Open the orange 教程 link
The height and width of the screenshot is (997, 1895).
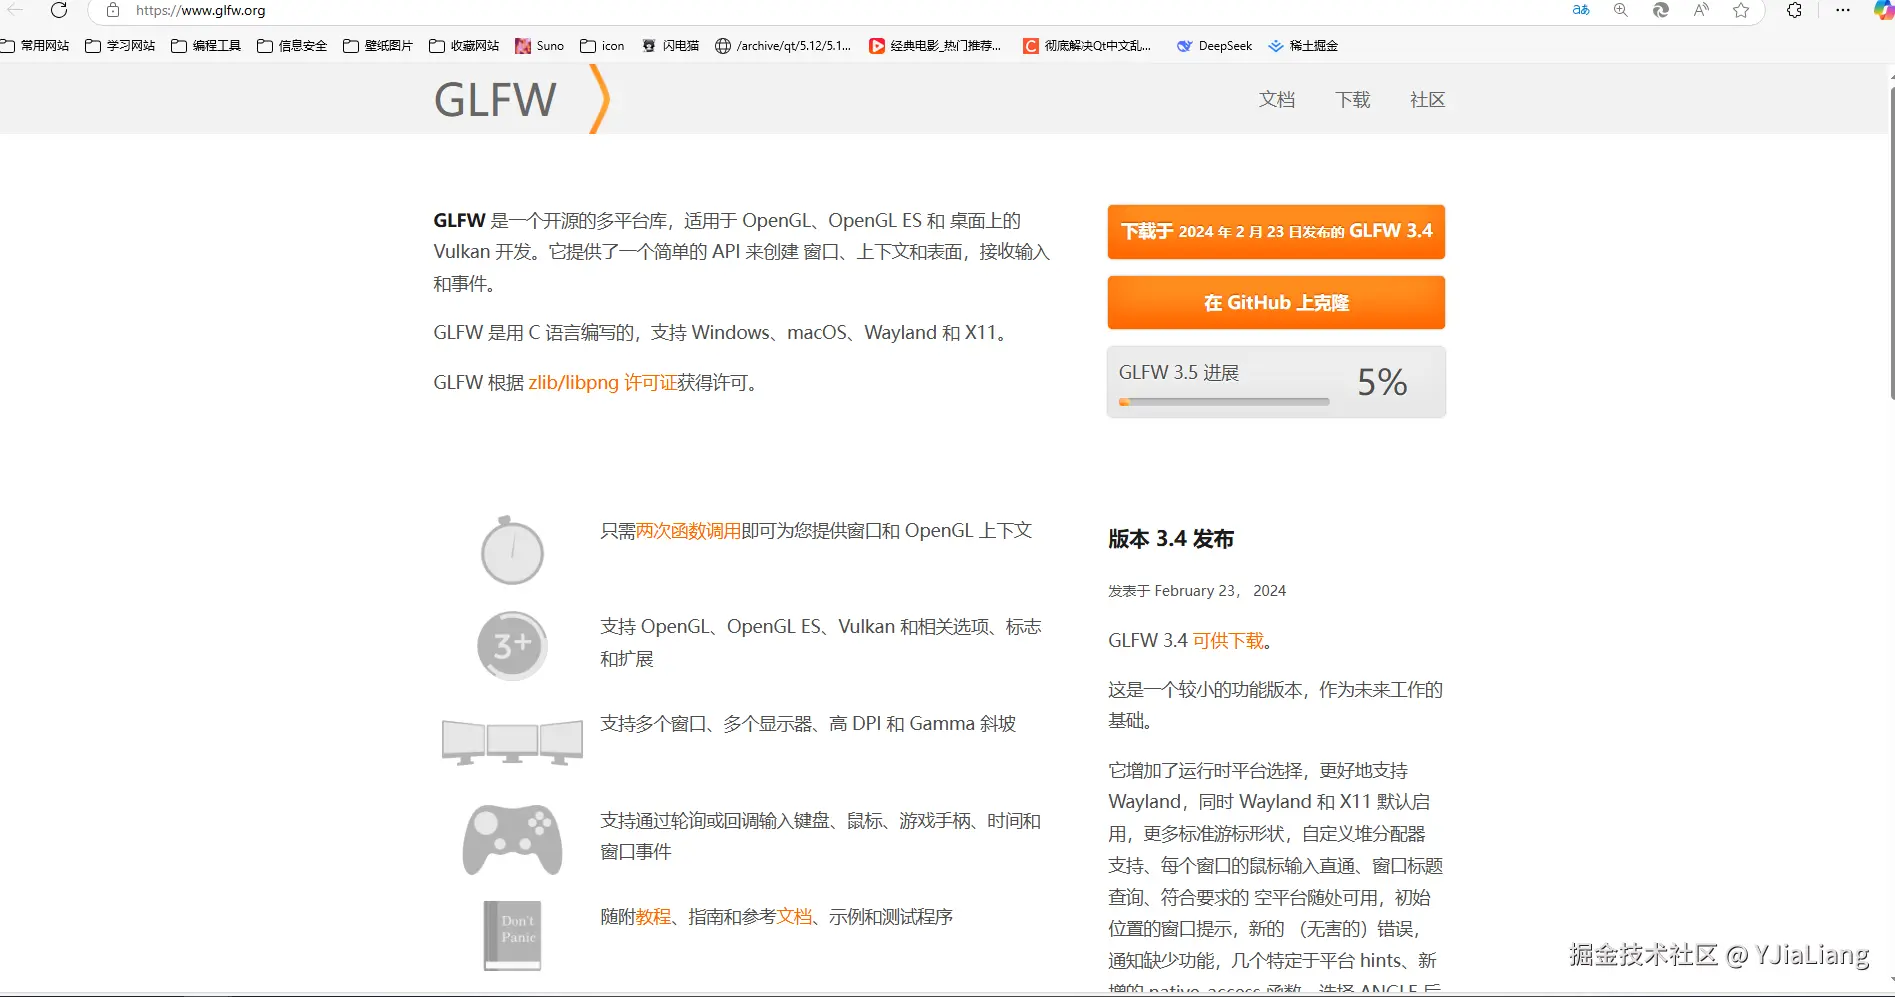(654, 917)
